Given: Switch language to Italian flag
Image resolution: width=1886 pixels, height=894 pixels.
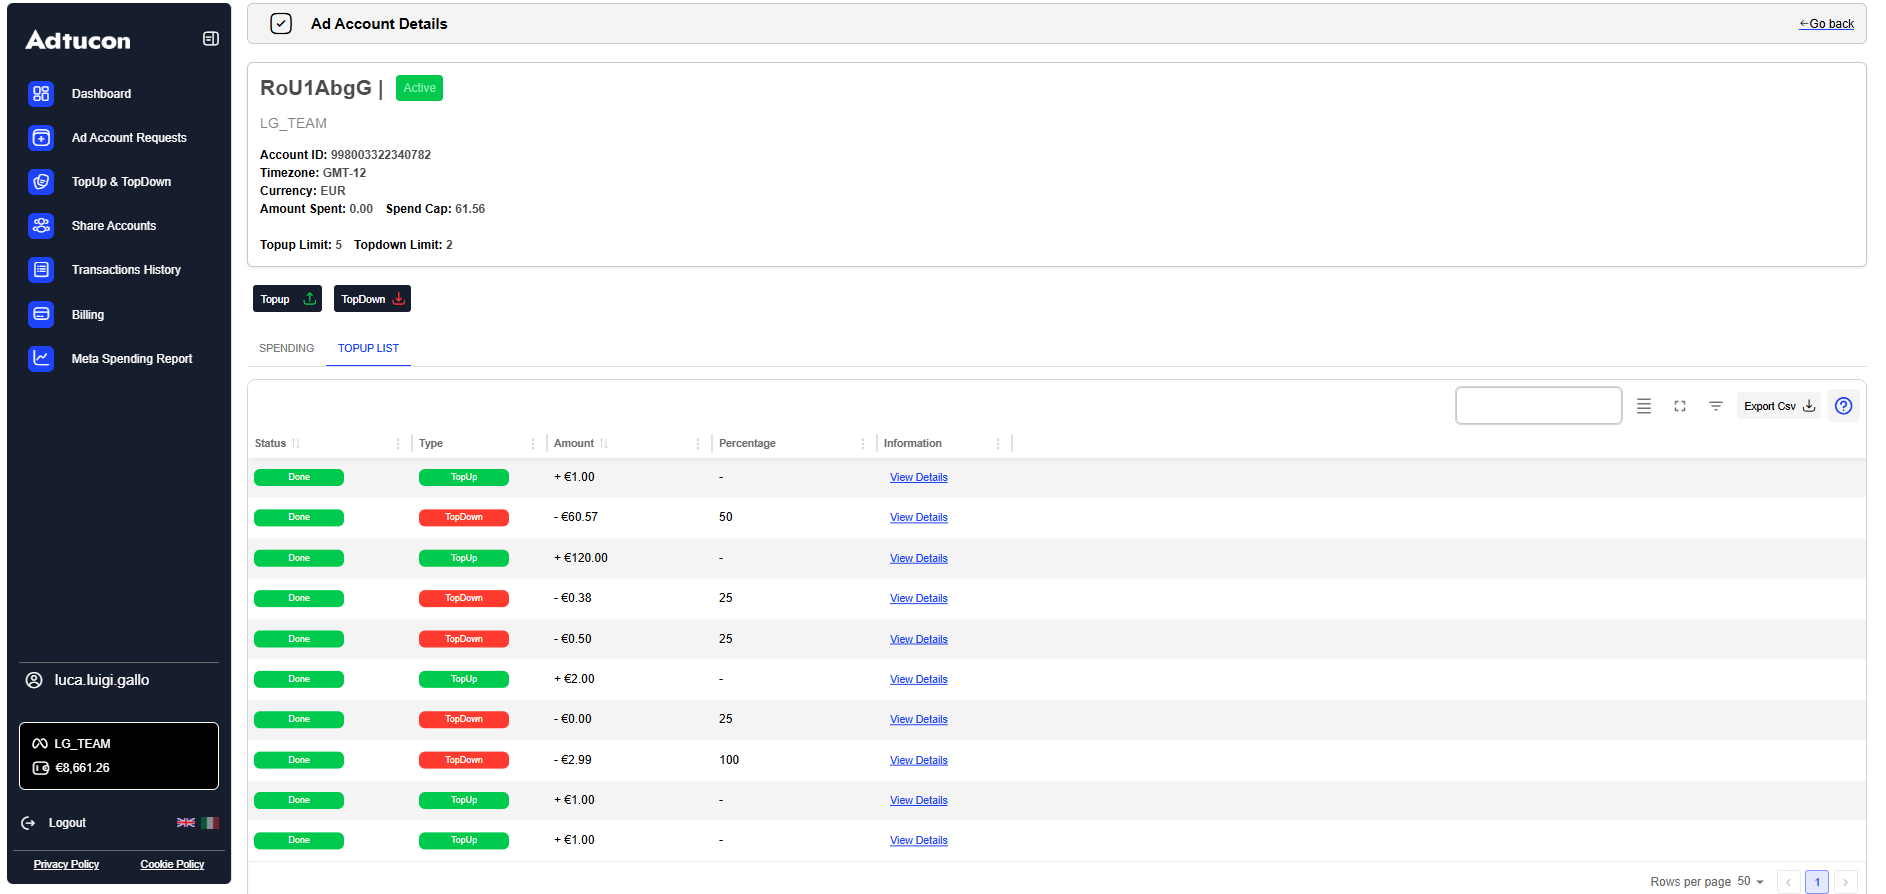Looking at the screenshot, I should tap(210, 823).
